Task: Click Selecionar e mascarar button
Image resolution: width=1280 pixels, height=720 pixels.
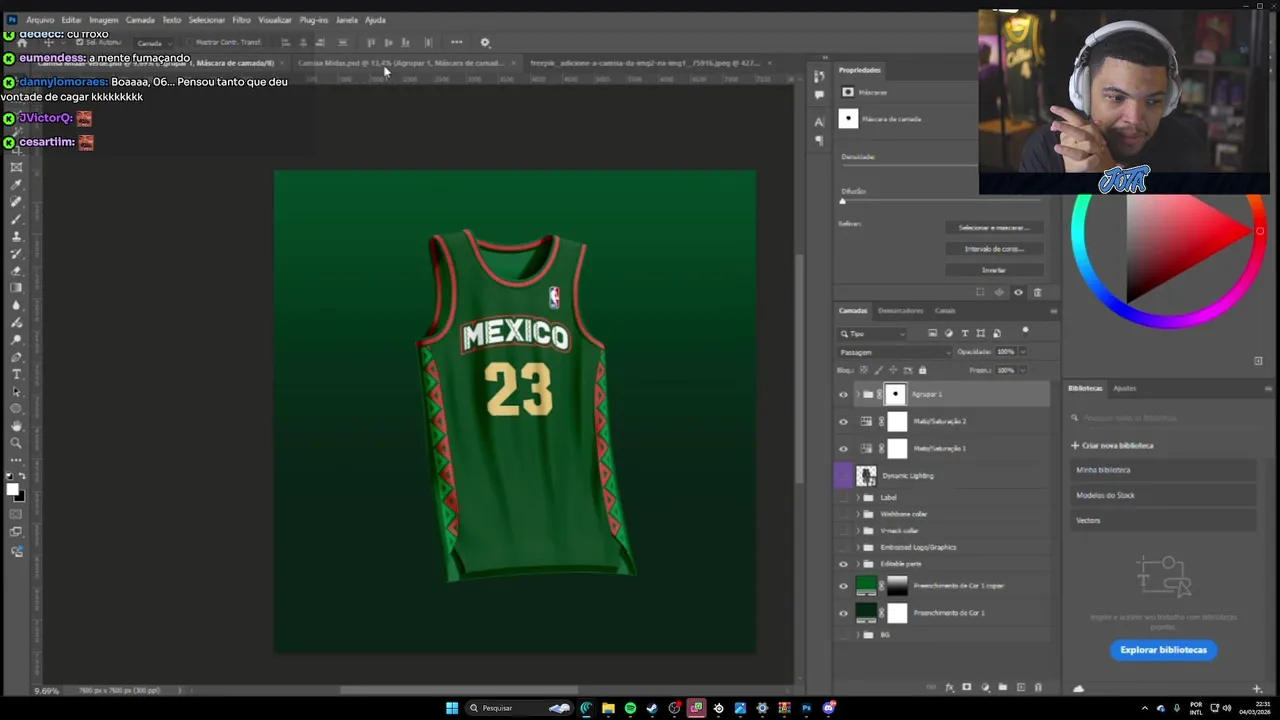Action: 994,228
